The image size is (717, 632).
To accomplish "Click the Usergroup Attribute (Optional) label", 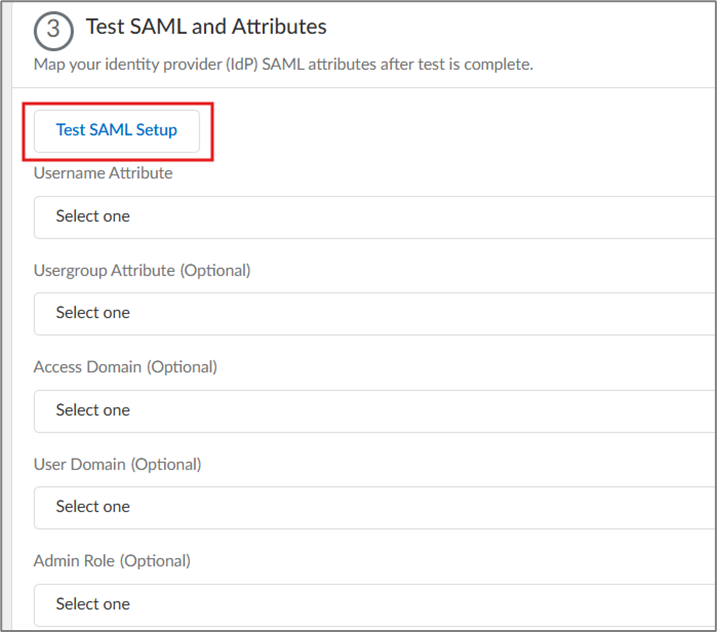I will click(x=142, y=270).
